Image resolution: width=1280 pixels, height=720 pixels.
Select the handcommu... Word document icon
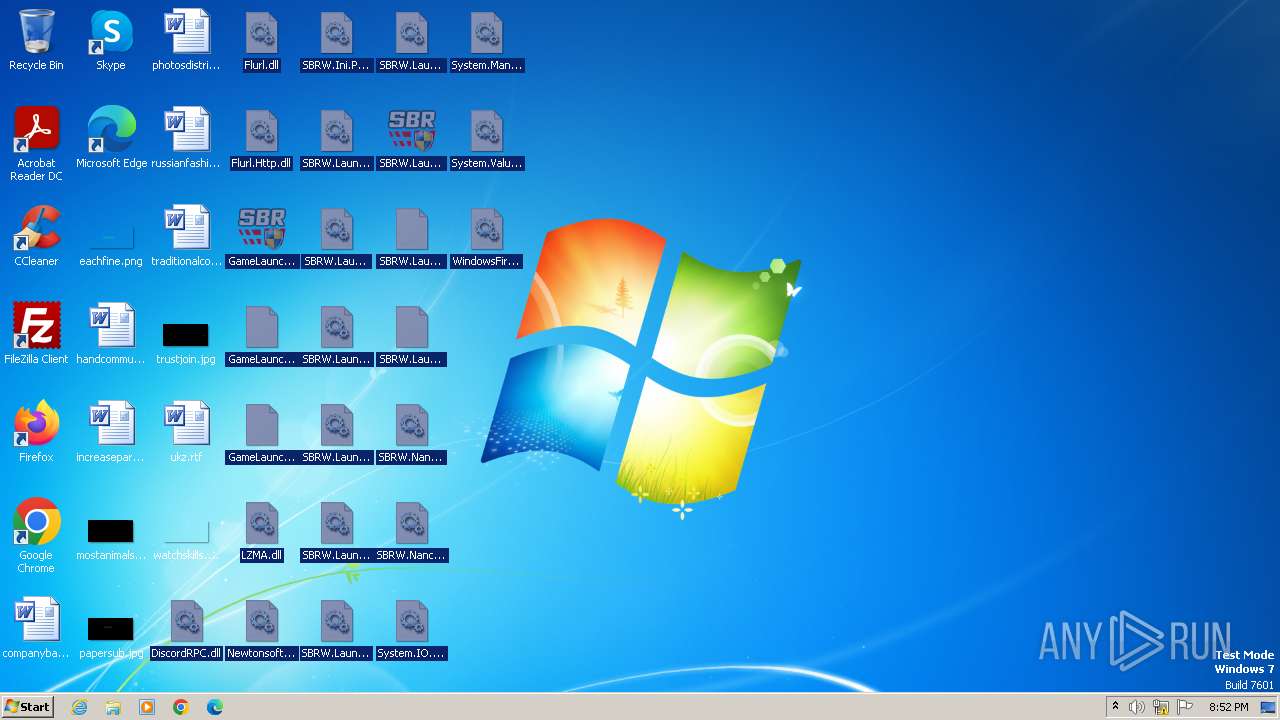click(111, 335)
